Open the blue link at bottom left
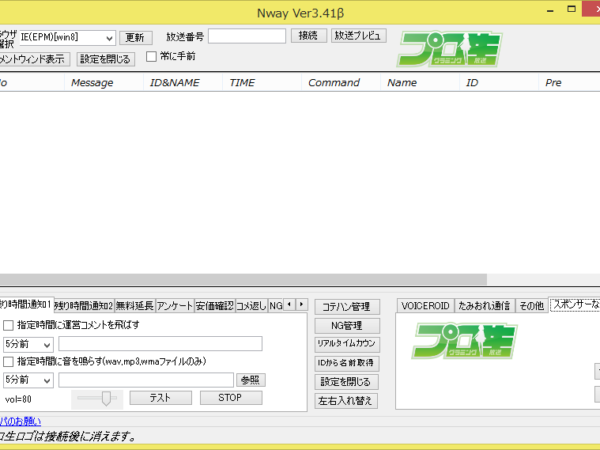This screenshot has width=600, height=450. pyautogui.click(x=20, y=421)
